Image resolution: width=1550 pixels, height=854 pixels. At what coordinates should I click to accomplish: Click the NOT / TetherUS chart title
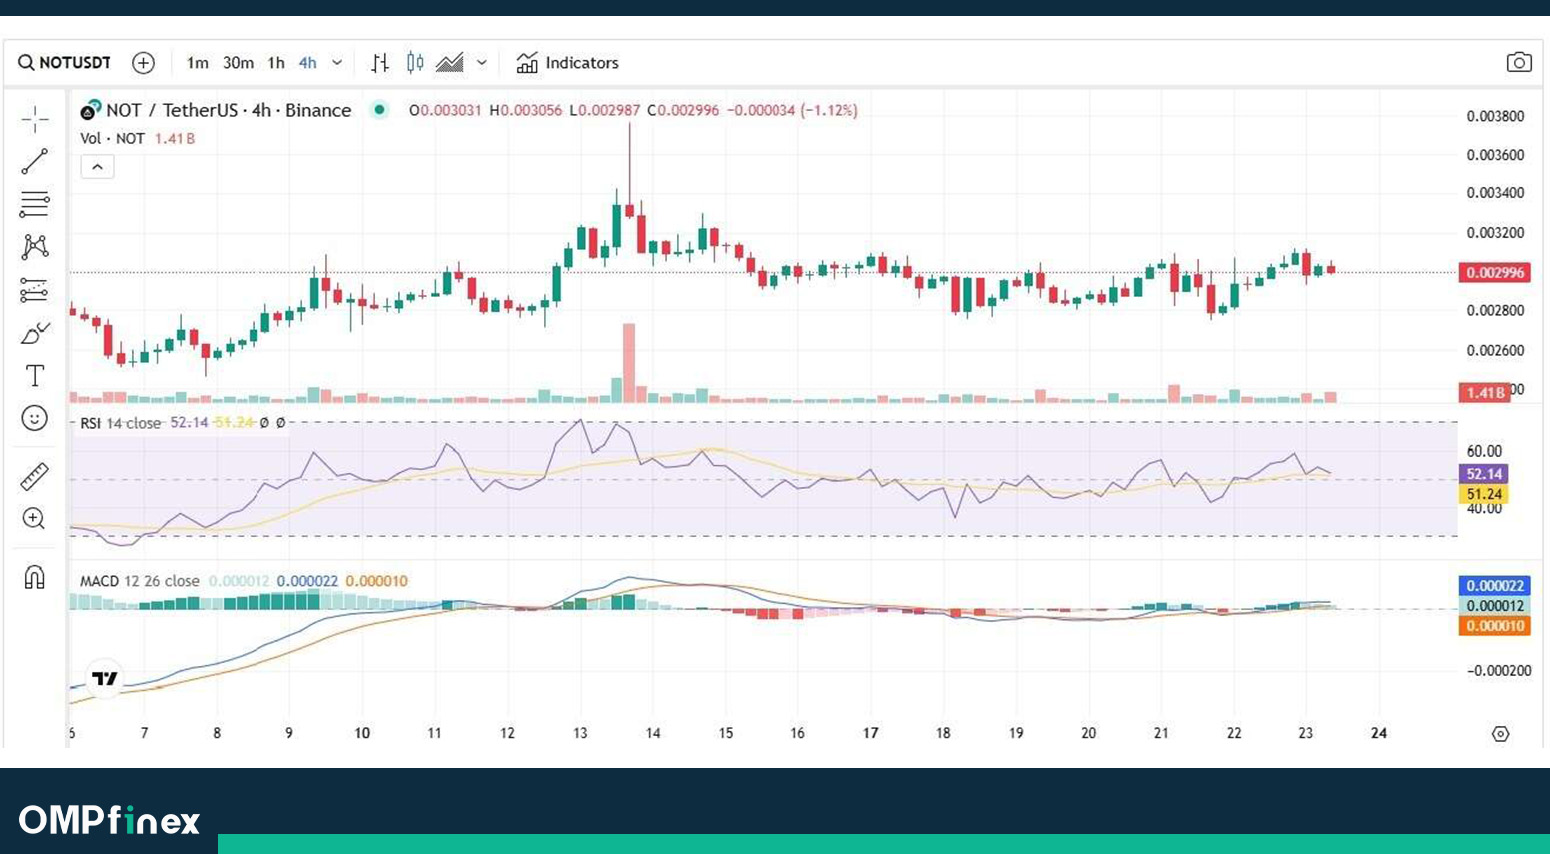(x=228, y=110)
